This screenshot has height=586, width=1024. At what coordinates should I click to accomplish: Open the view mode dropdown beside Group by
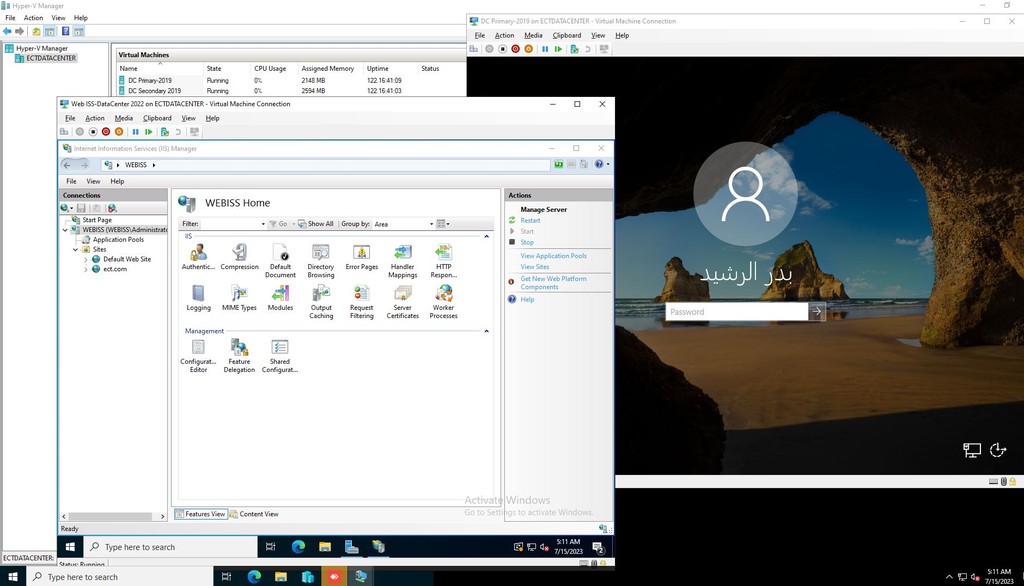[x=443, y=224]
